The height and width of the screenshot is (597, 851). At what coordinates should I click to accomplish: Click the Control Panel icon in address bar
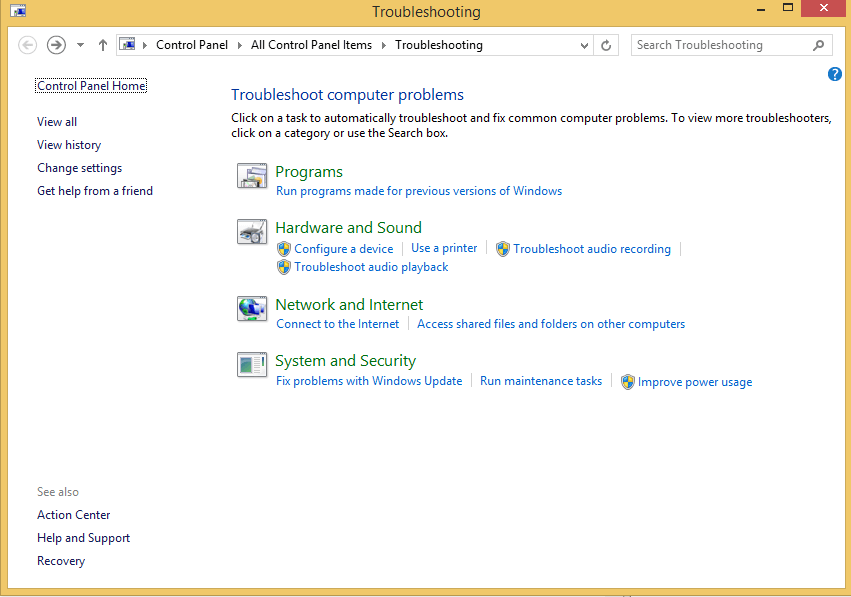coord(127,45)
